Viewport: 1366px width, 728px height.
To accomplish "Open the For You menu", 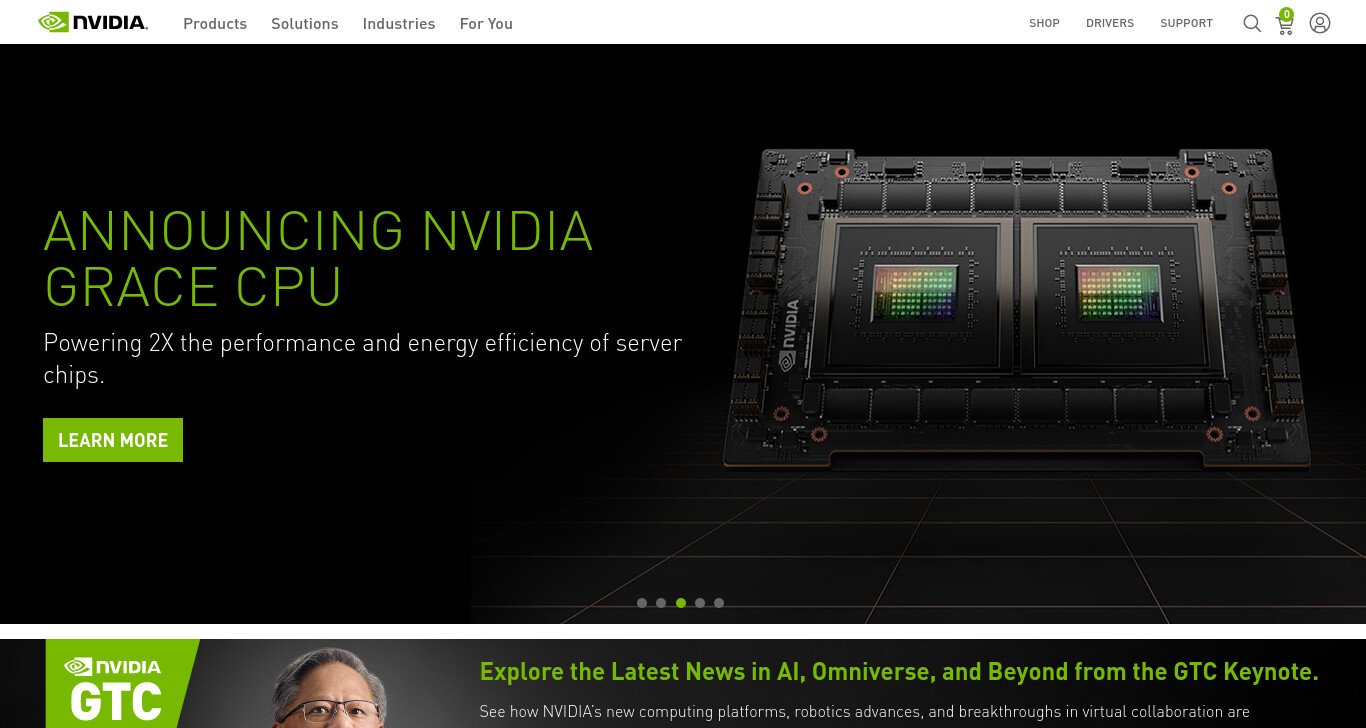I will tap(486, 23).
